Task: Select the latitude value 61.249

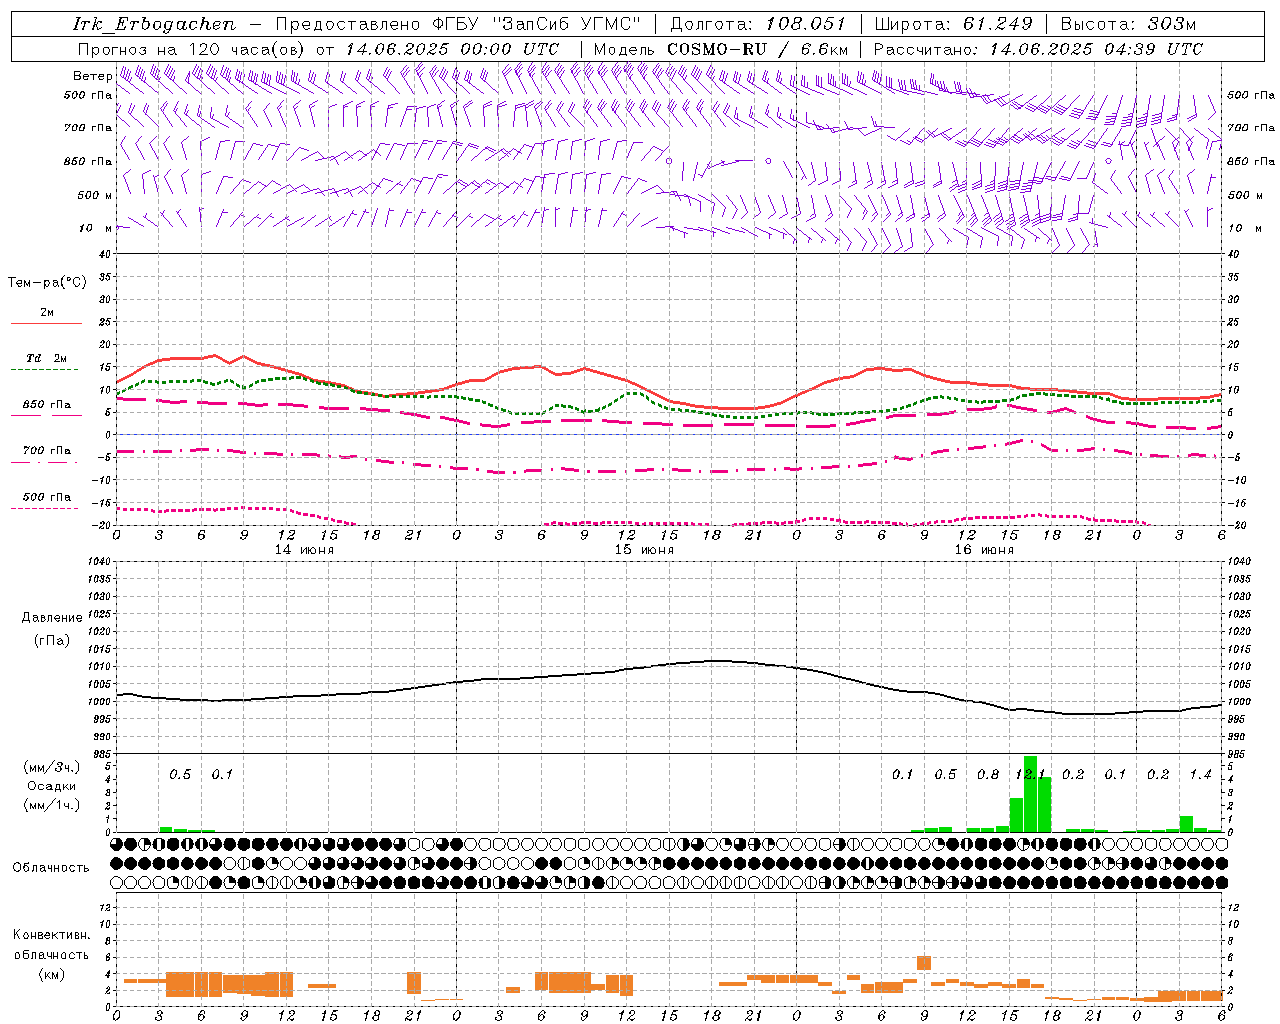Action: click(997, 24)
